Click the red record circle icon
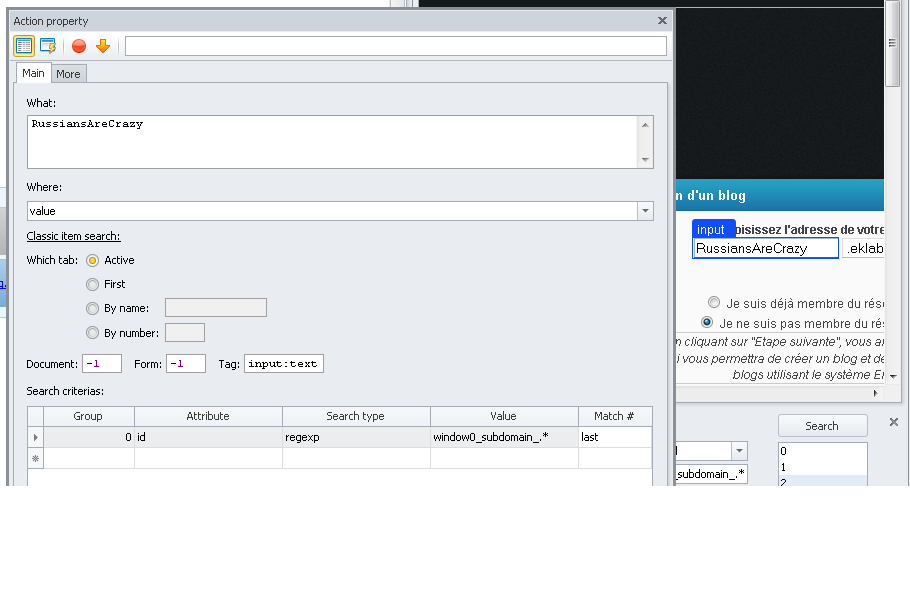This screenshot has width=910, height=614. pyautogui.click(x=79, y=46)
